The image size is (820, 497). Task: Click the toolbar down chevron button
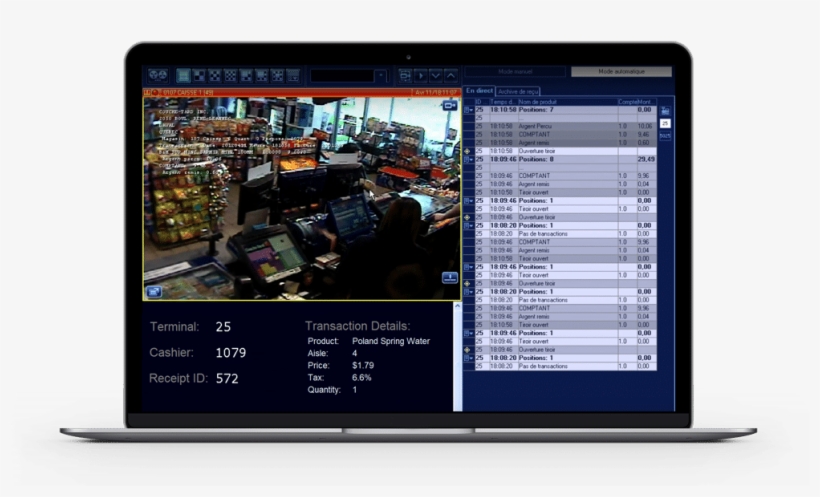(436, 76)
